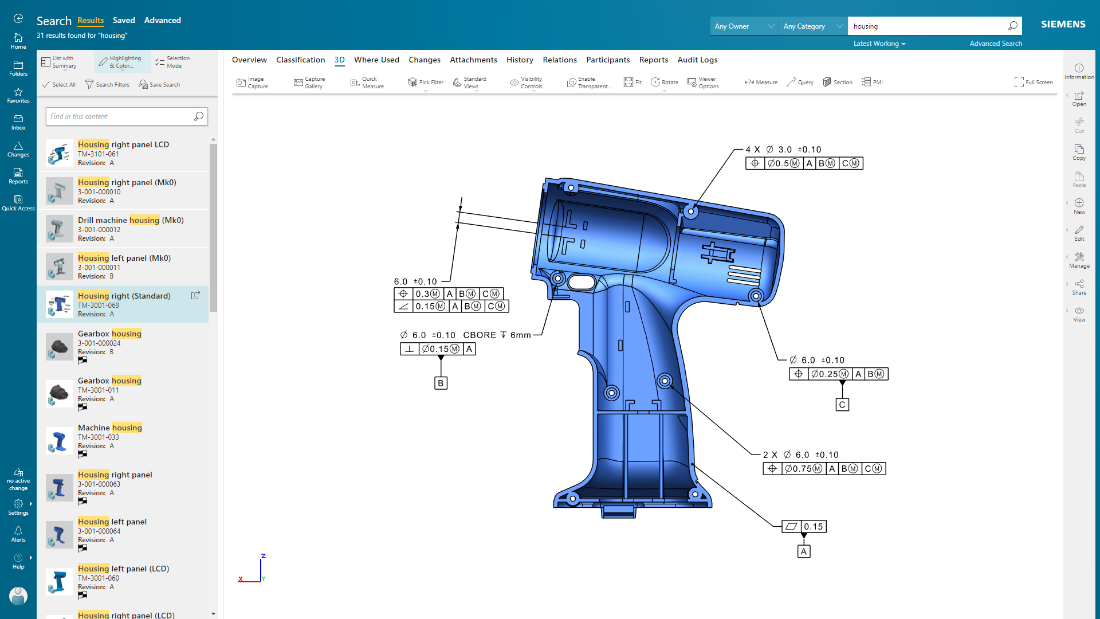
Task: Toggle Highlighting & Color option
Action: [120, 62]
